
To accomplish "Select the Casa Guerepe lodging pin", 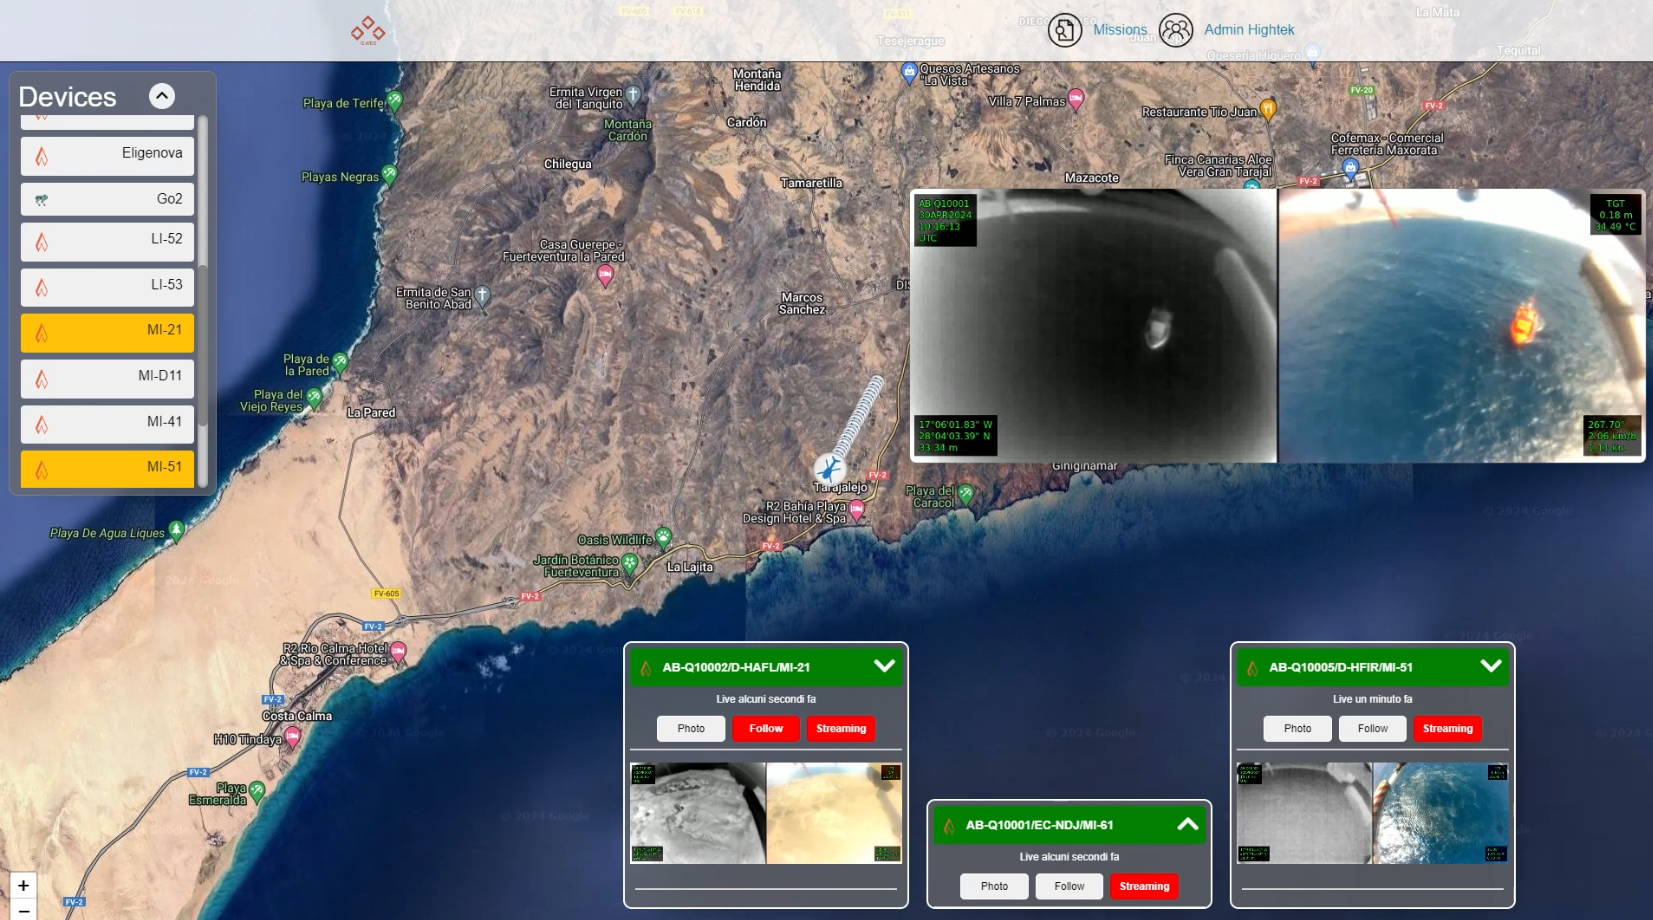I will click(605, 275).
